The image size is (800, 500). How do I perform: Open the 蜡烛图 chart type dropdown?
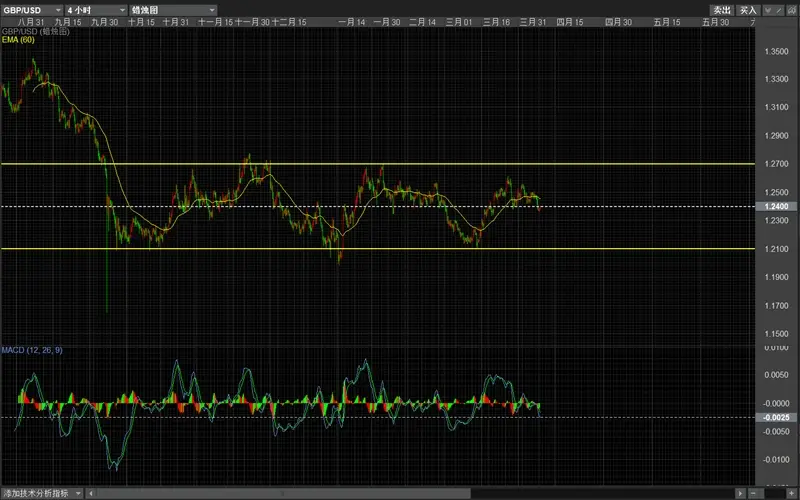click(x=173, y=10)
